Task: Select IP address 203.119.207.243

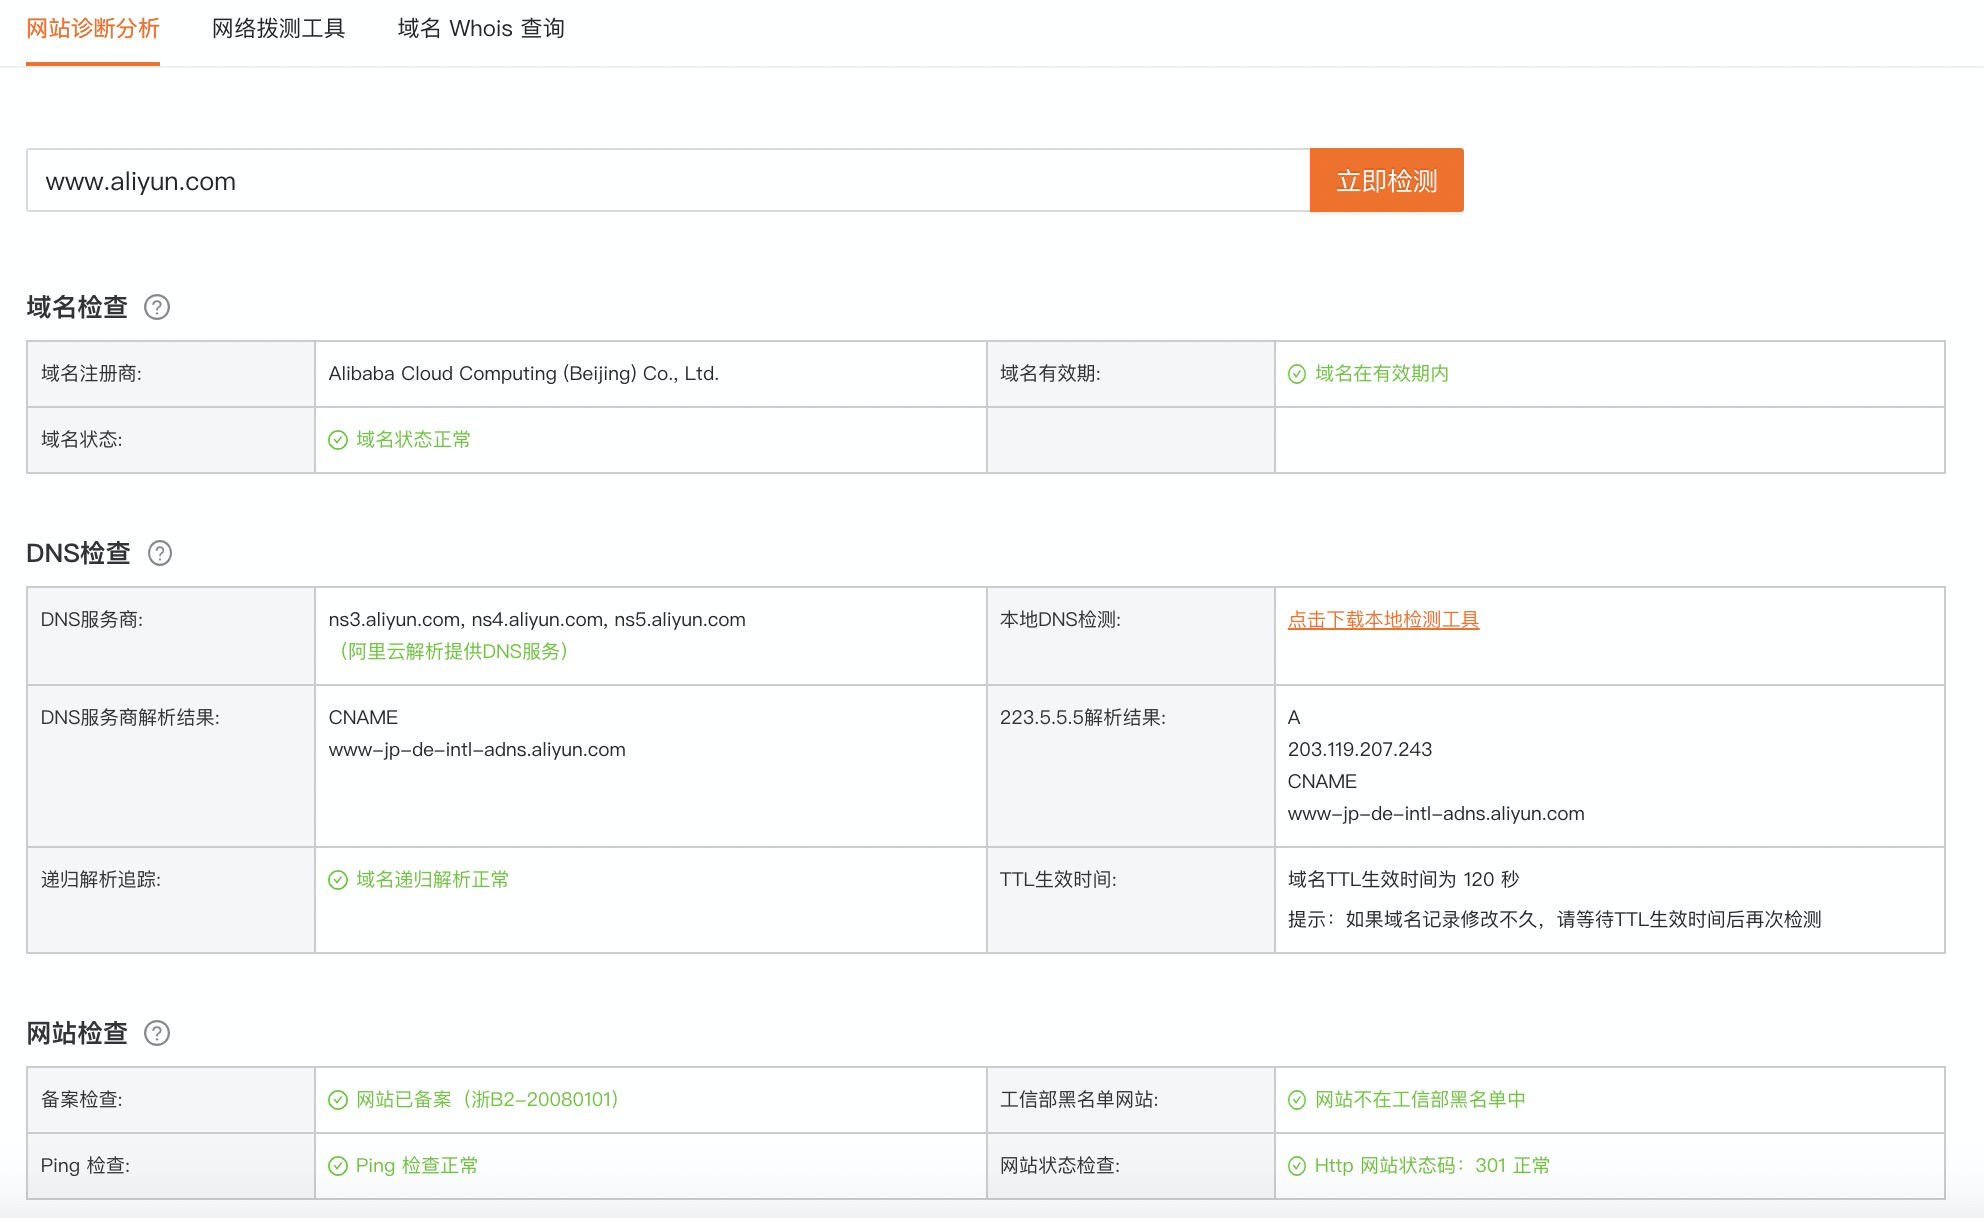Action: click(x=1360, y=750)
